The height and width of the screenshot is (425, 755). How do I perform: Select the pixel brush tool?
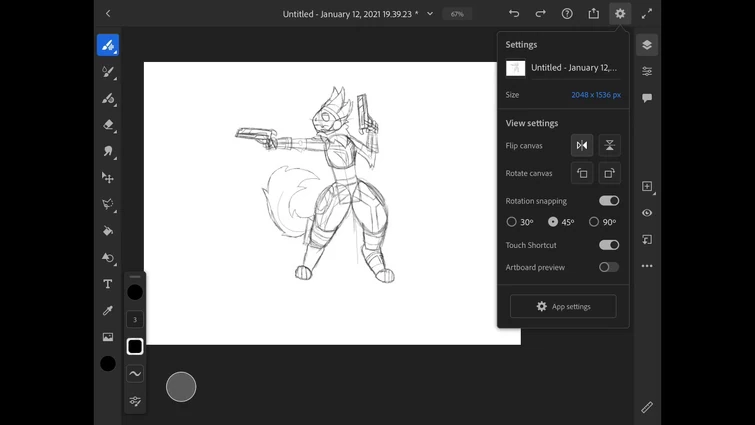[x=108, y=45]
